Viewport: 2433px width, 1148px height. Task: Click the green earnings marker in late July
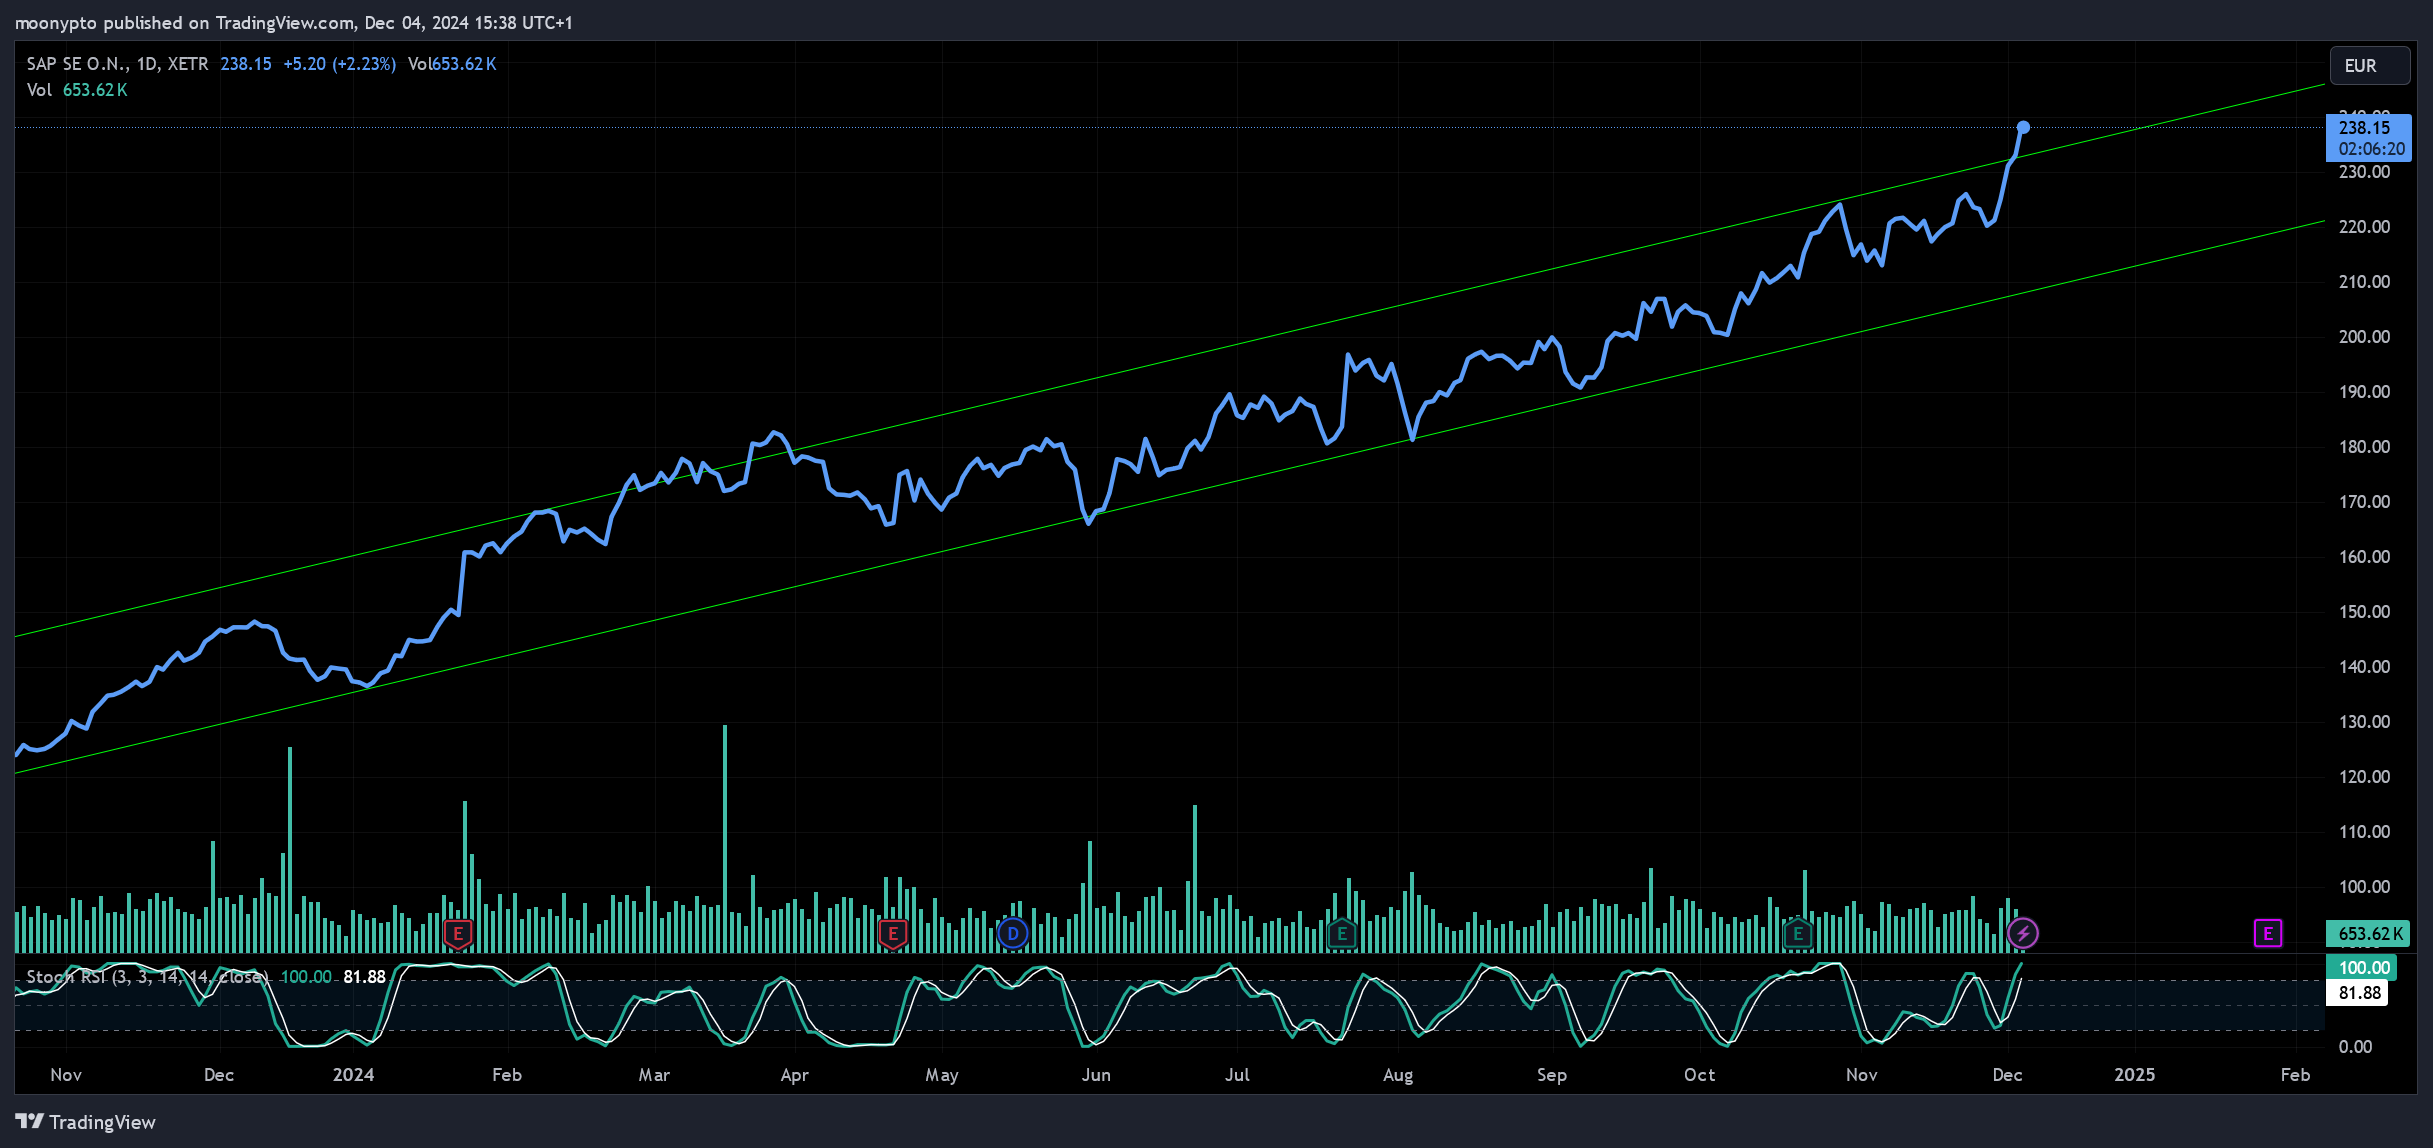pos(1342,934)
